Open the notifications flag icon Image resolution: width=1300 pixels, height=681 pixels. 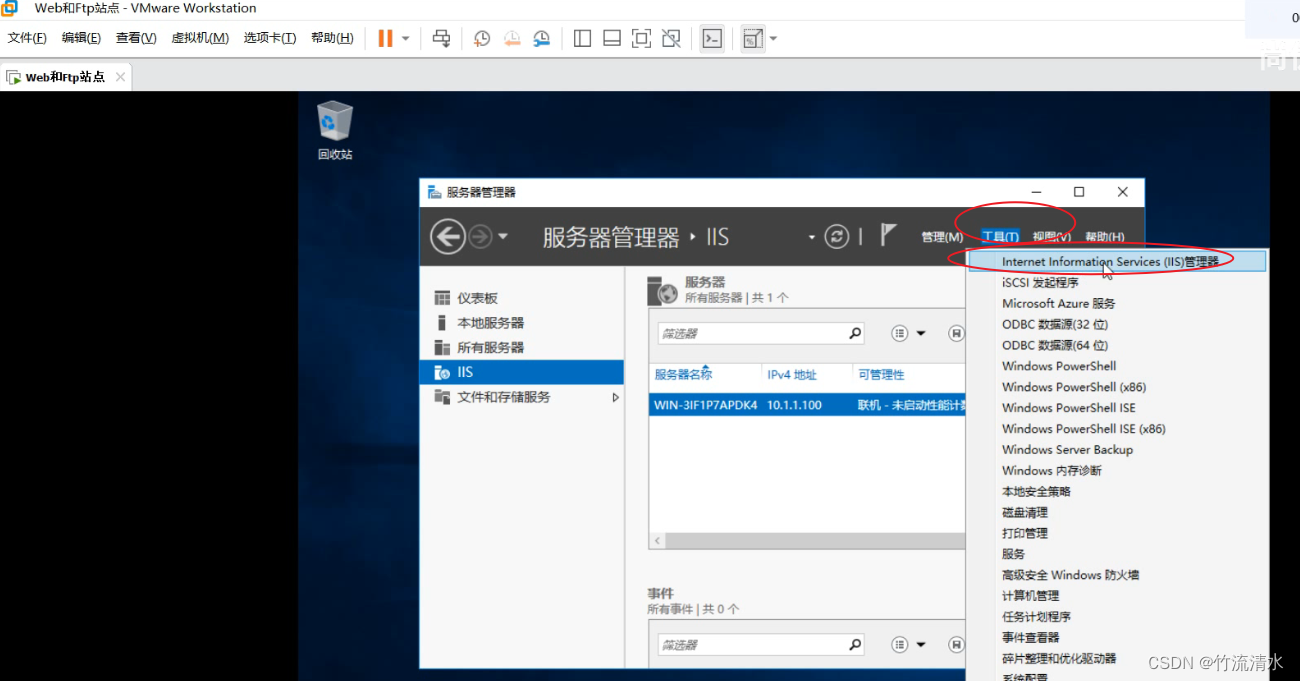[x=888, y=235]
